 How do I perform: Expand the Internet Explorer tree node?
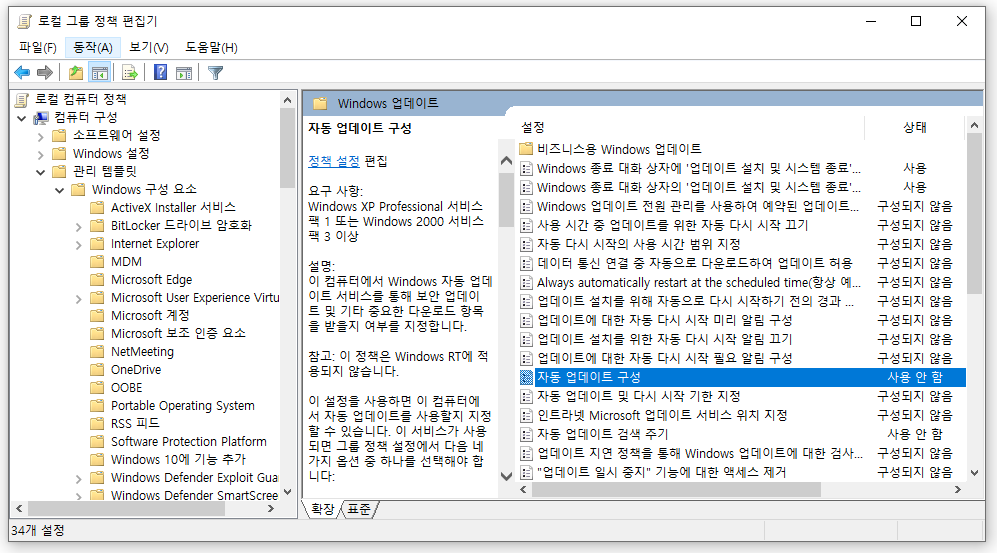(78, 245)
